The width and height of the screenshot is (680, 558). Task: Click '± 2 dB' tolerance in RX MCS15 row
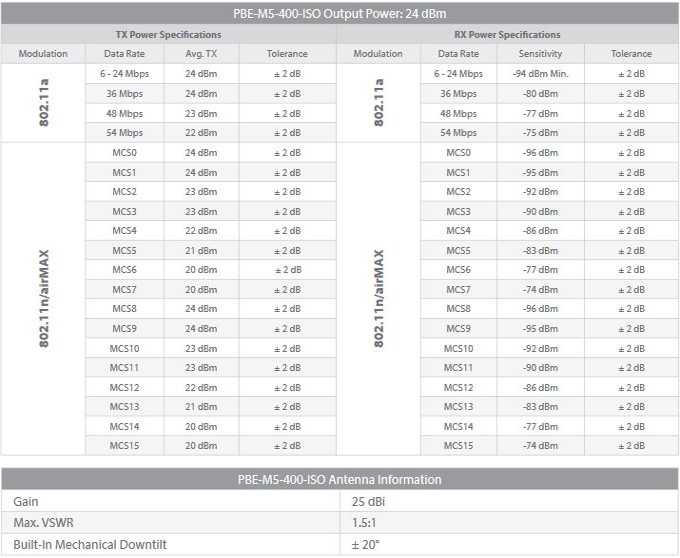click(x=631, y=446)
